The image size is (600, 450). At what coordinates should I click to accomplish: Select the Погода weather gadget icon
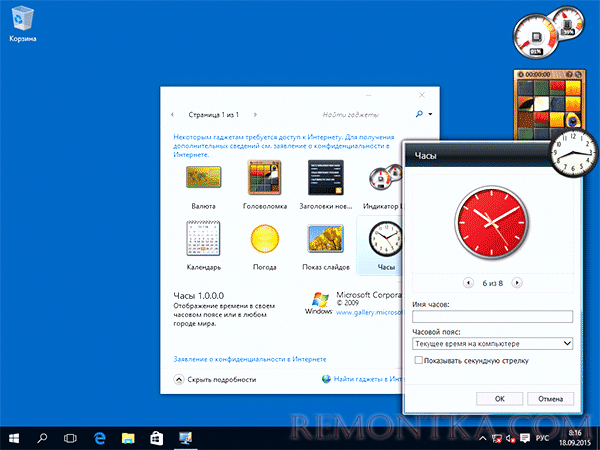(x=265, y=241)
